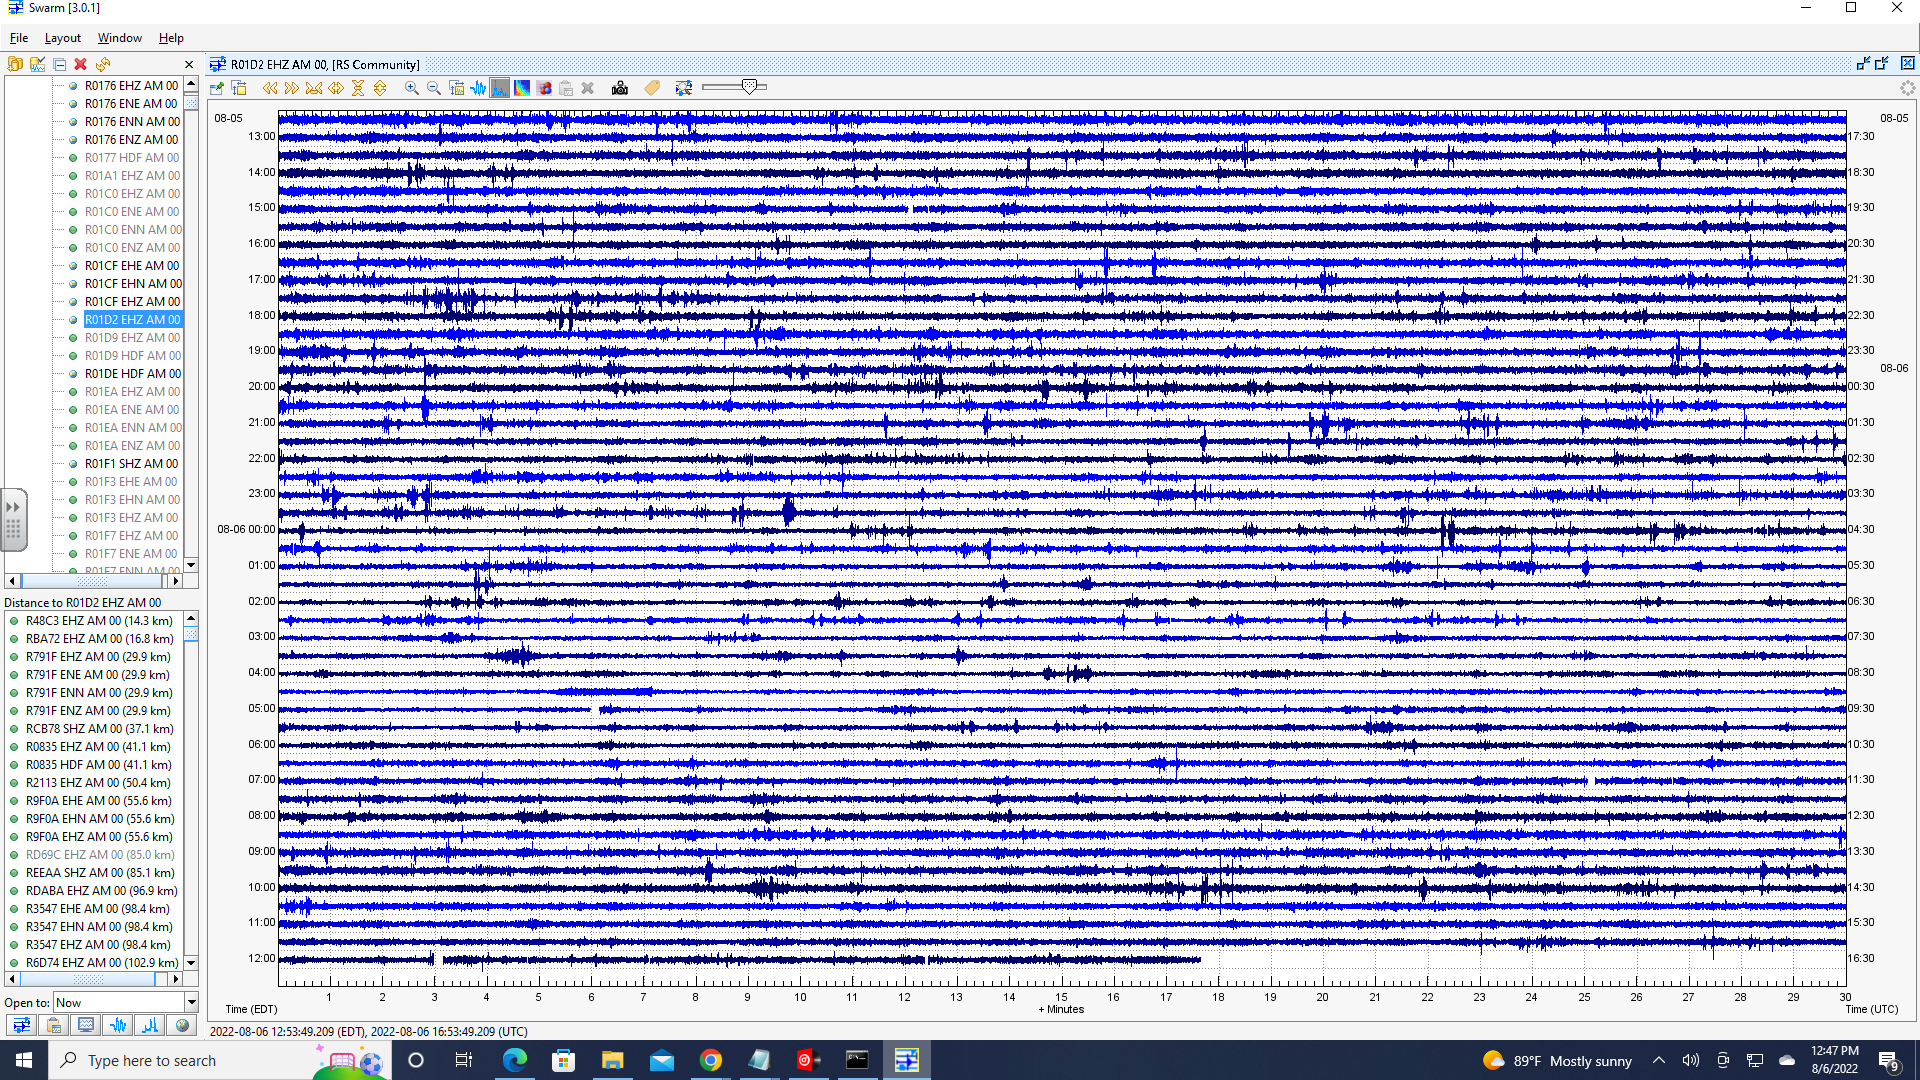Image resolution: width=1920 pixels, height=1080 pixels.
Task: Open Google Chrome from the taskbar
Action: click(711, 1060)
